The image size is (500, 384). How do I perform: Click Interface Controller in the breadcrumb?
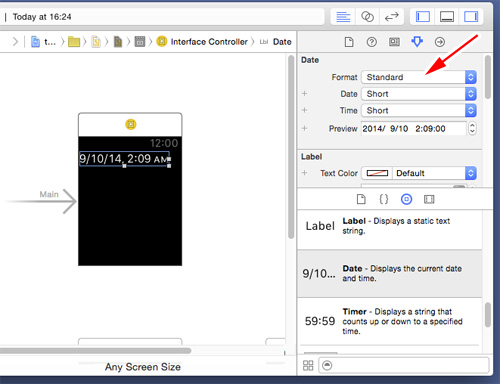click(x=209, y=42)
